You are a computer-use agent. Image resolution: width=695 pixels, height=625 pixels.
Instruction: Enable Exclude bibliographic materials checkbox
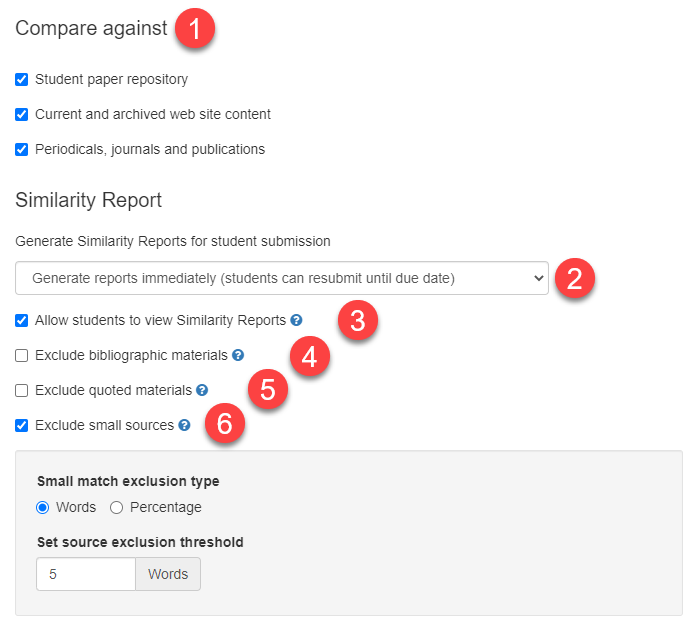click(x=22, y=355)
